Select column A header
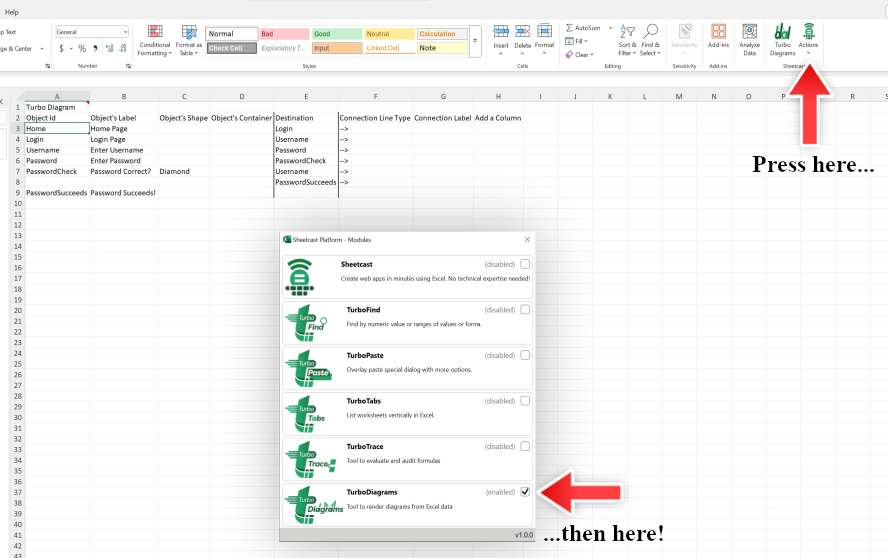The height and width of the screenshot is (558, 888). coord(57,96)
